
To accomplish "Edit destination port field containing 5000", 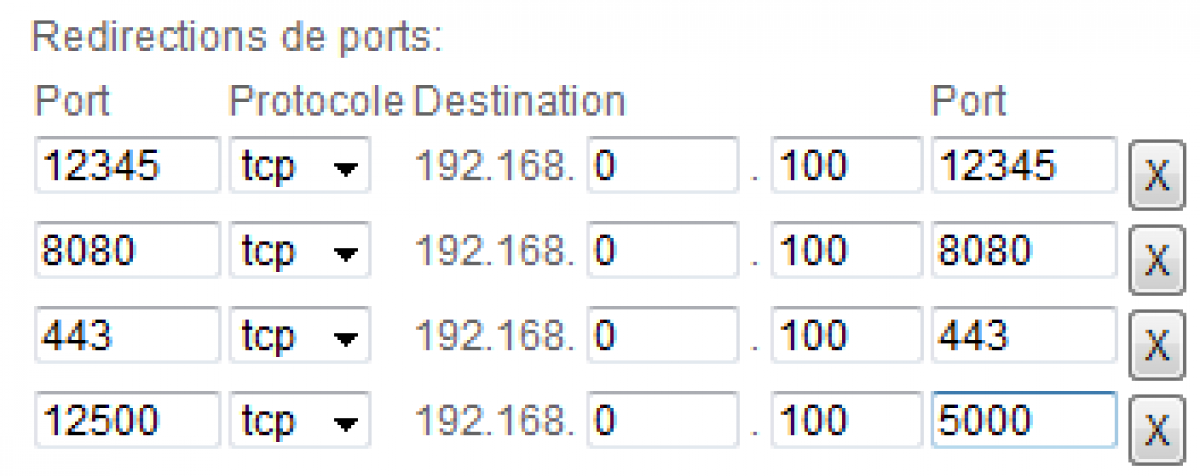I will tap(1023, 420).
